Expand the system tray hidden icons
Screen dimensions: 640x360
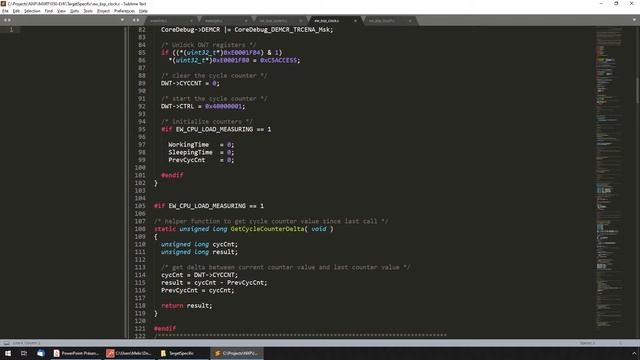pos(634,353)
